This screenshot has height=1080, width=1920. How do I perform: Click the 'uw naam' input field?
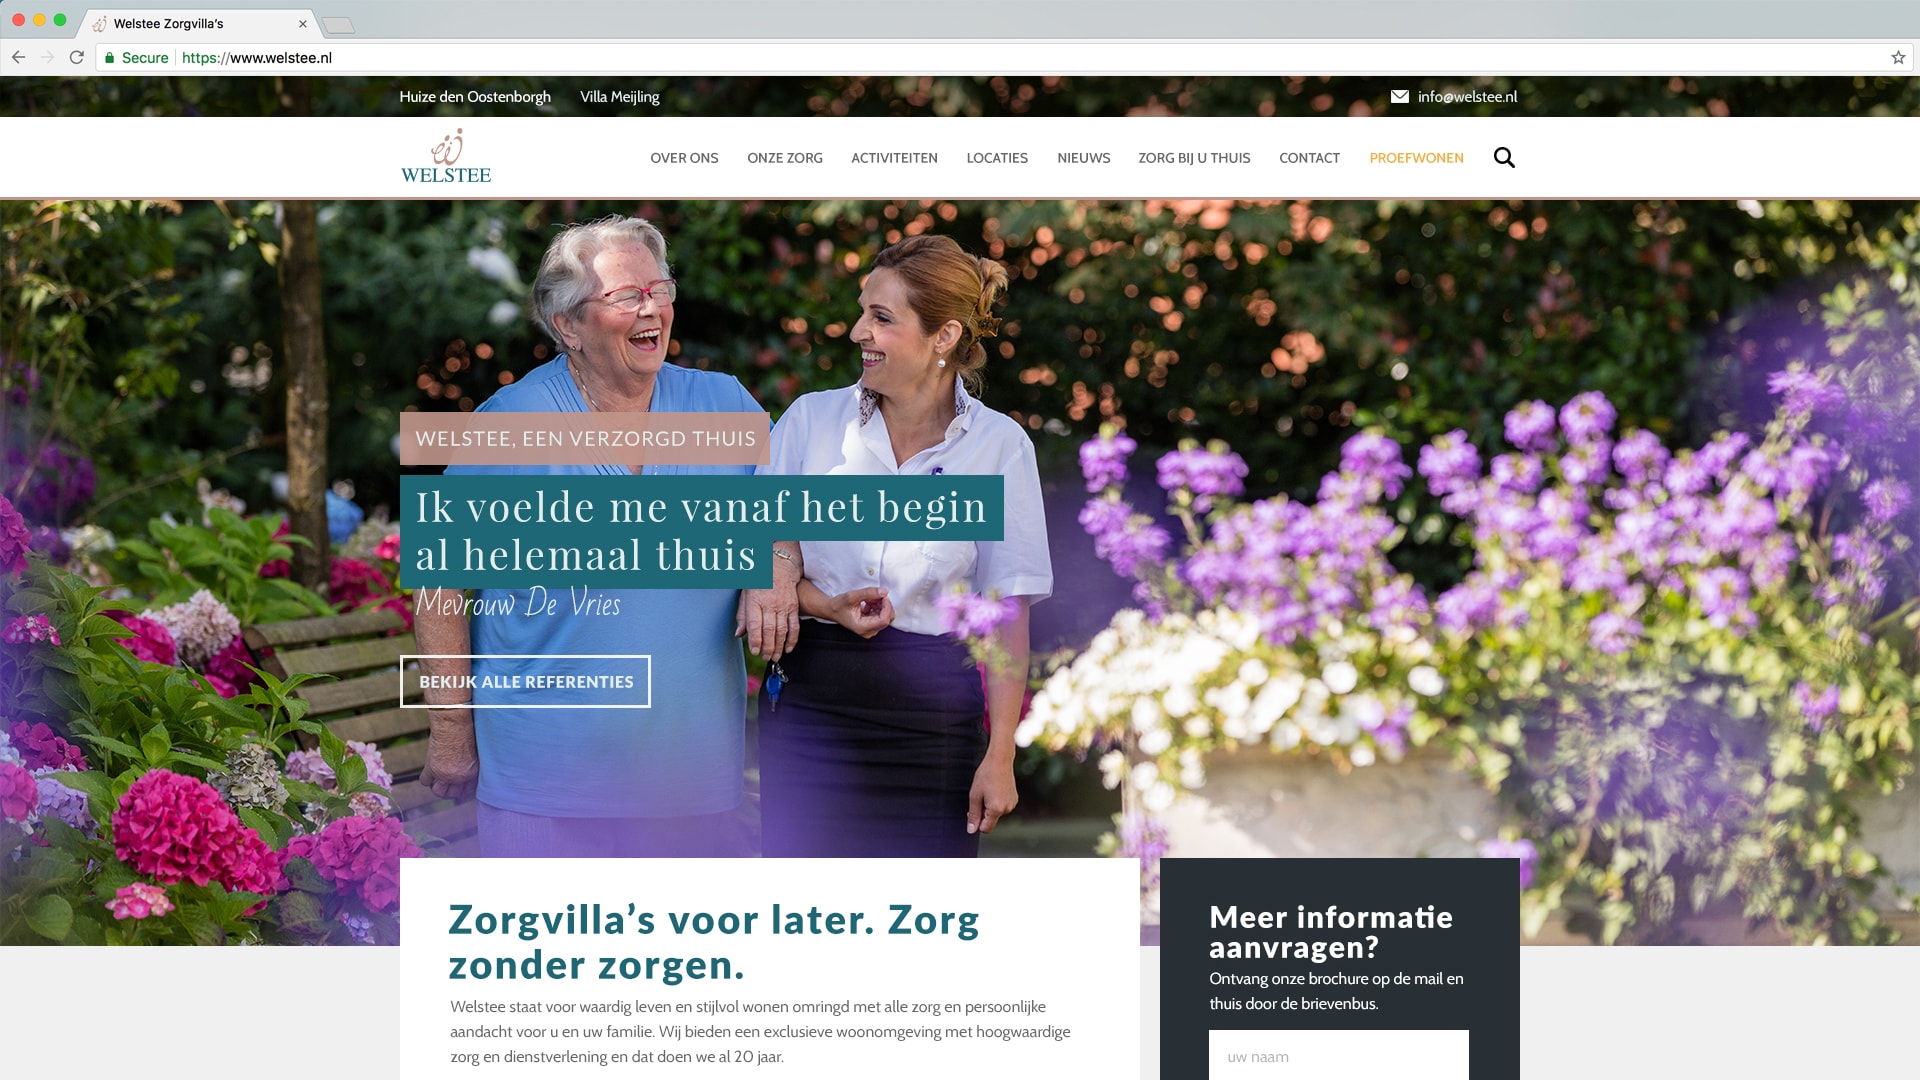tap(1338, 1056)
